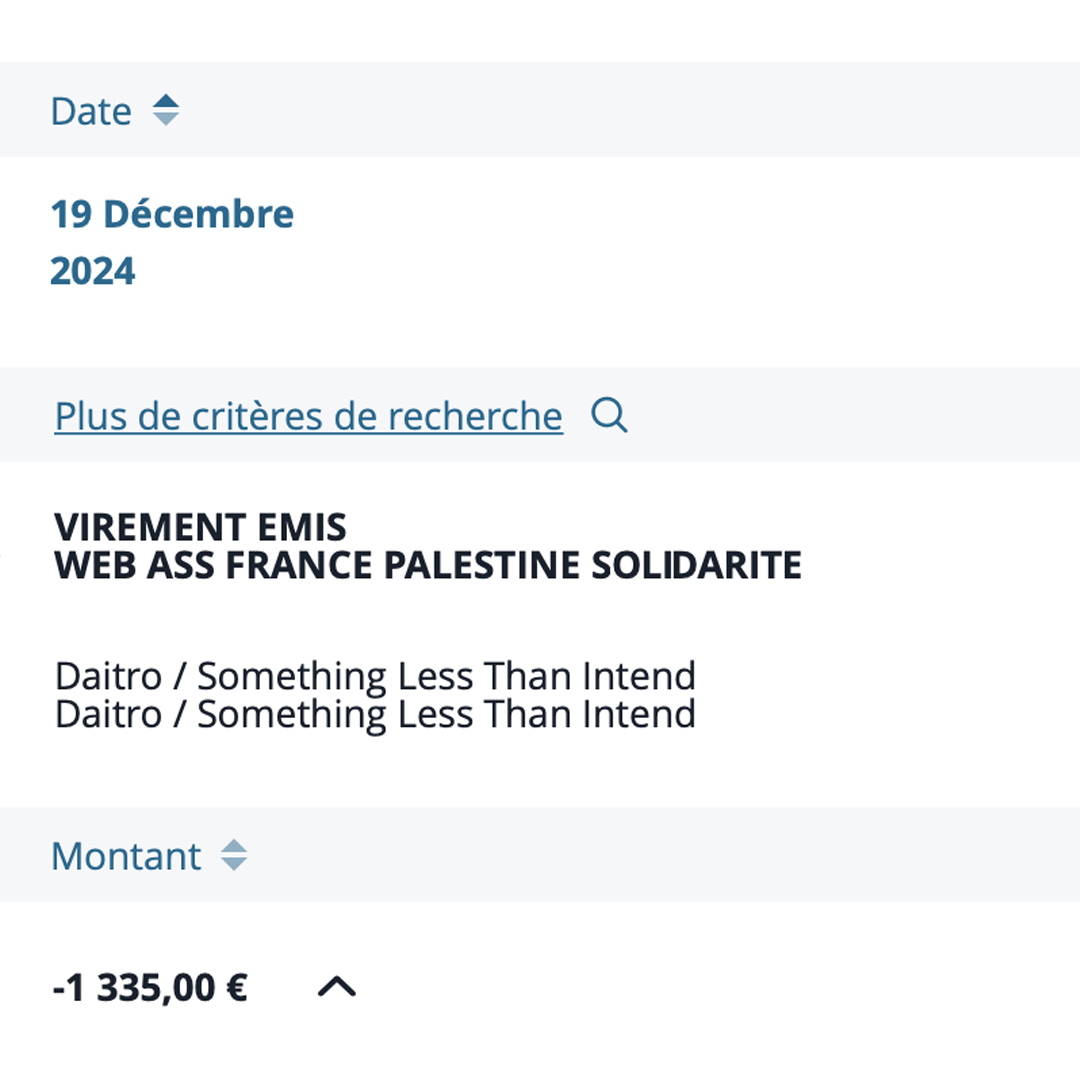Collapse transaction details with chevron up
This screenshot has height=1080, width=1080.
coord(337,986)
